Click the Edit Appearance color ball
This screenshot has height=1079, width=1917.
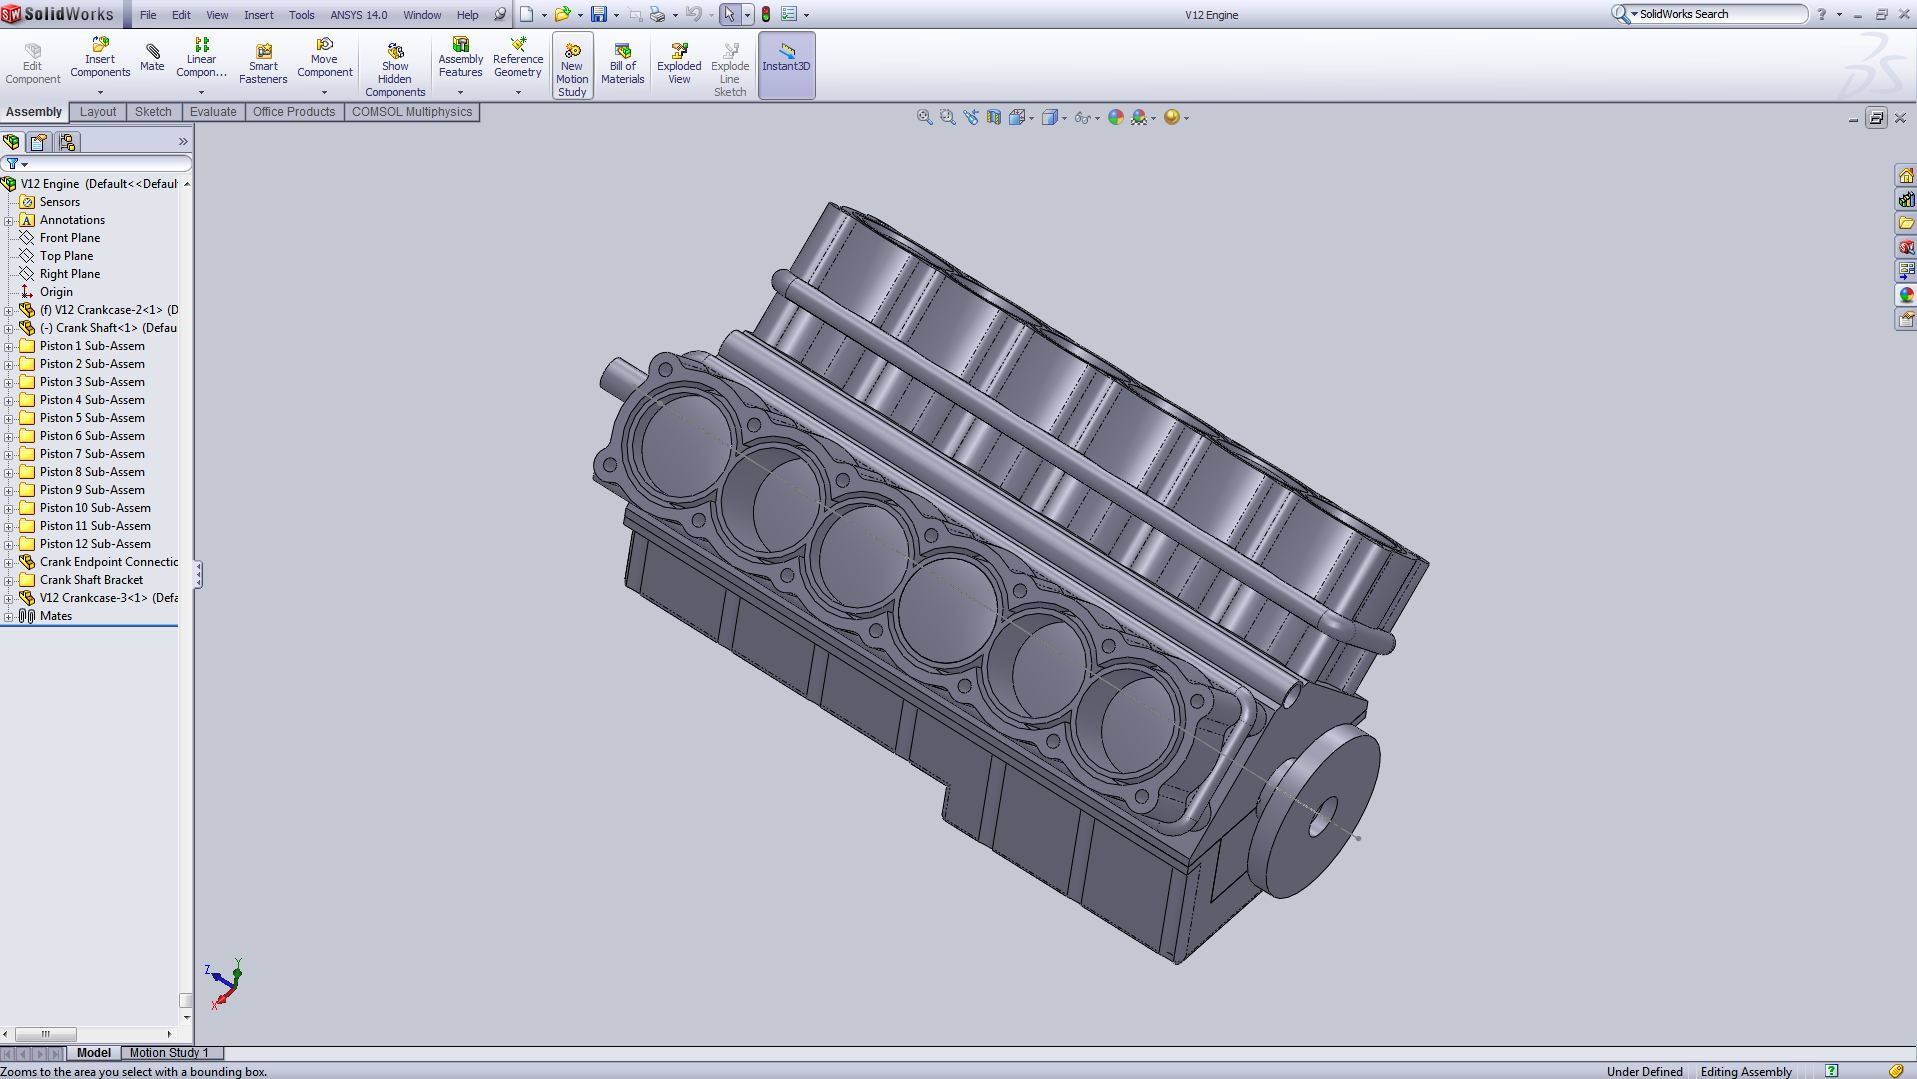1115,117
